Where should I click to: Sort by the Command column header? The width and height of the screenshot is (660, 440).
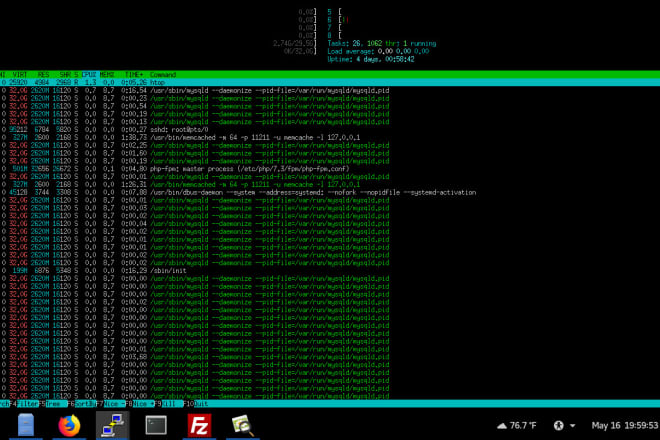(163, 75)
